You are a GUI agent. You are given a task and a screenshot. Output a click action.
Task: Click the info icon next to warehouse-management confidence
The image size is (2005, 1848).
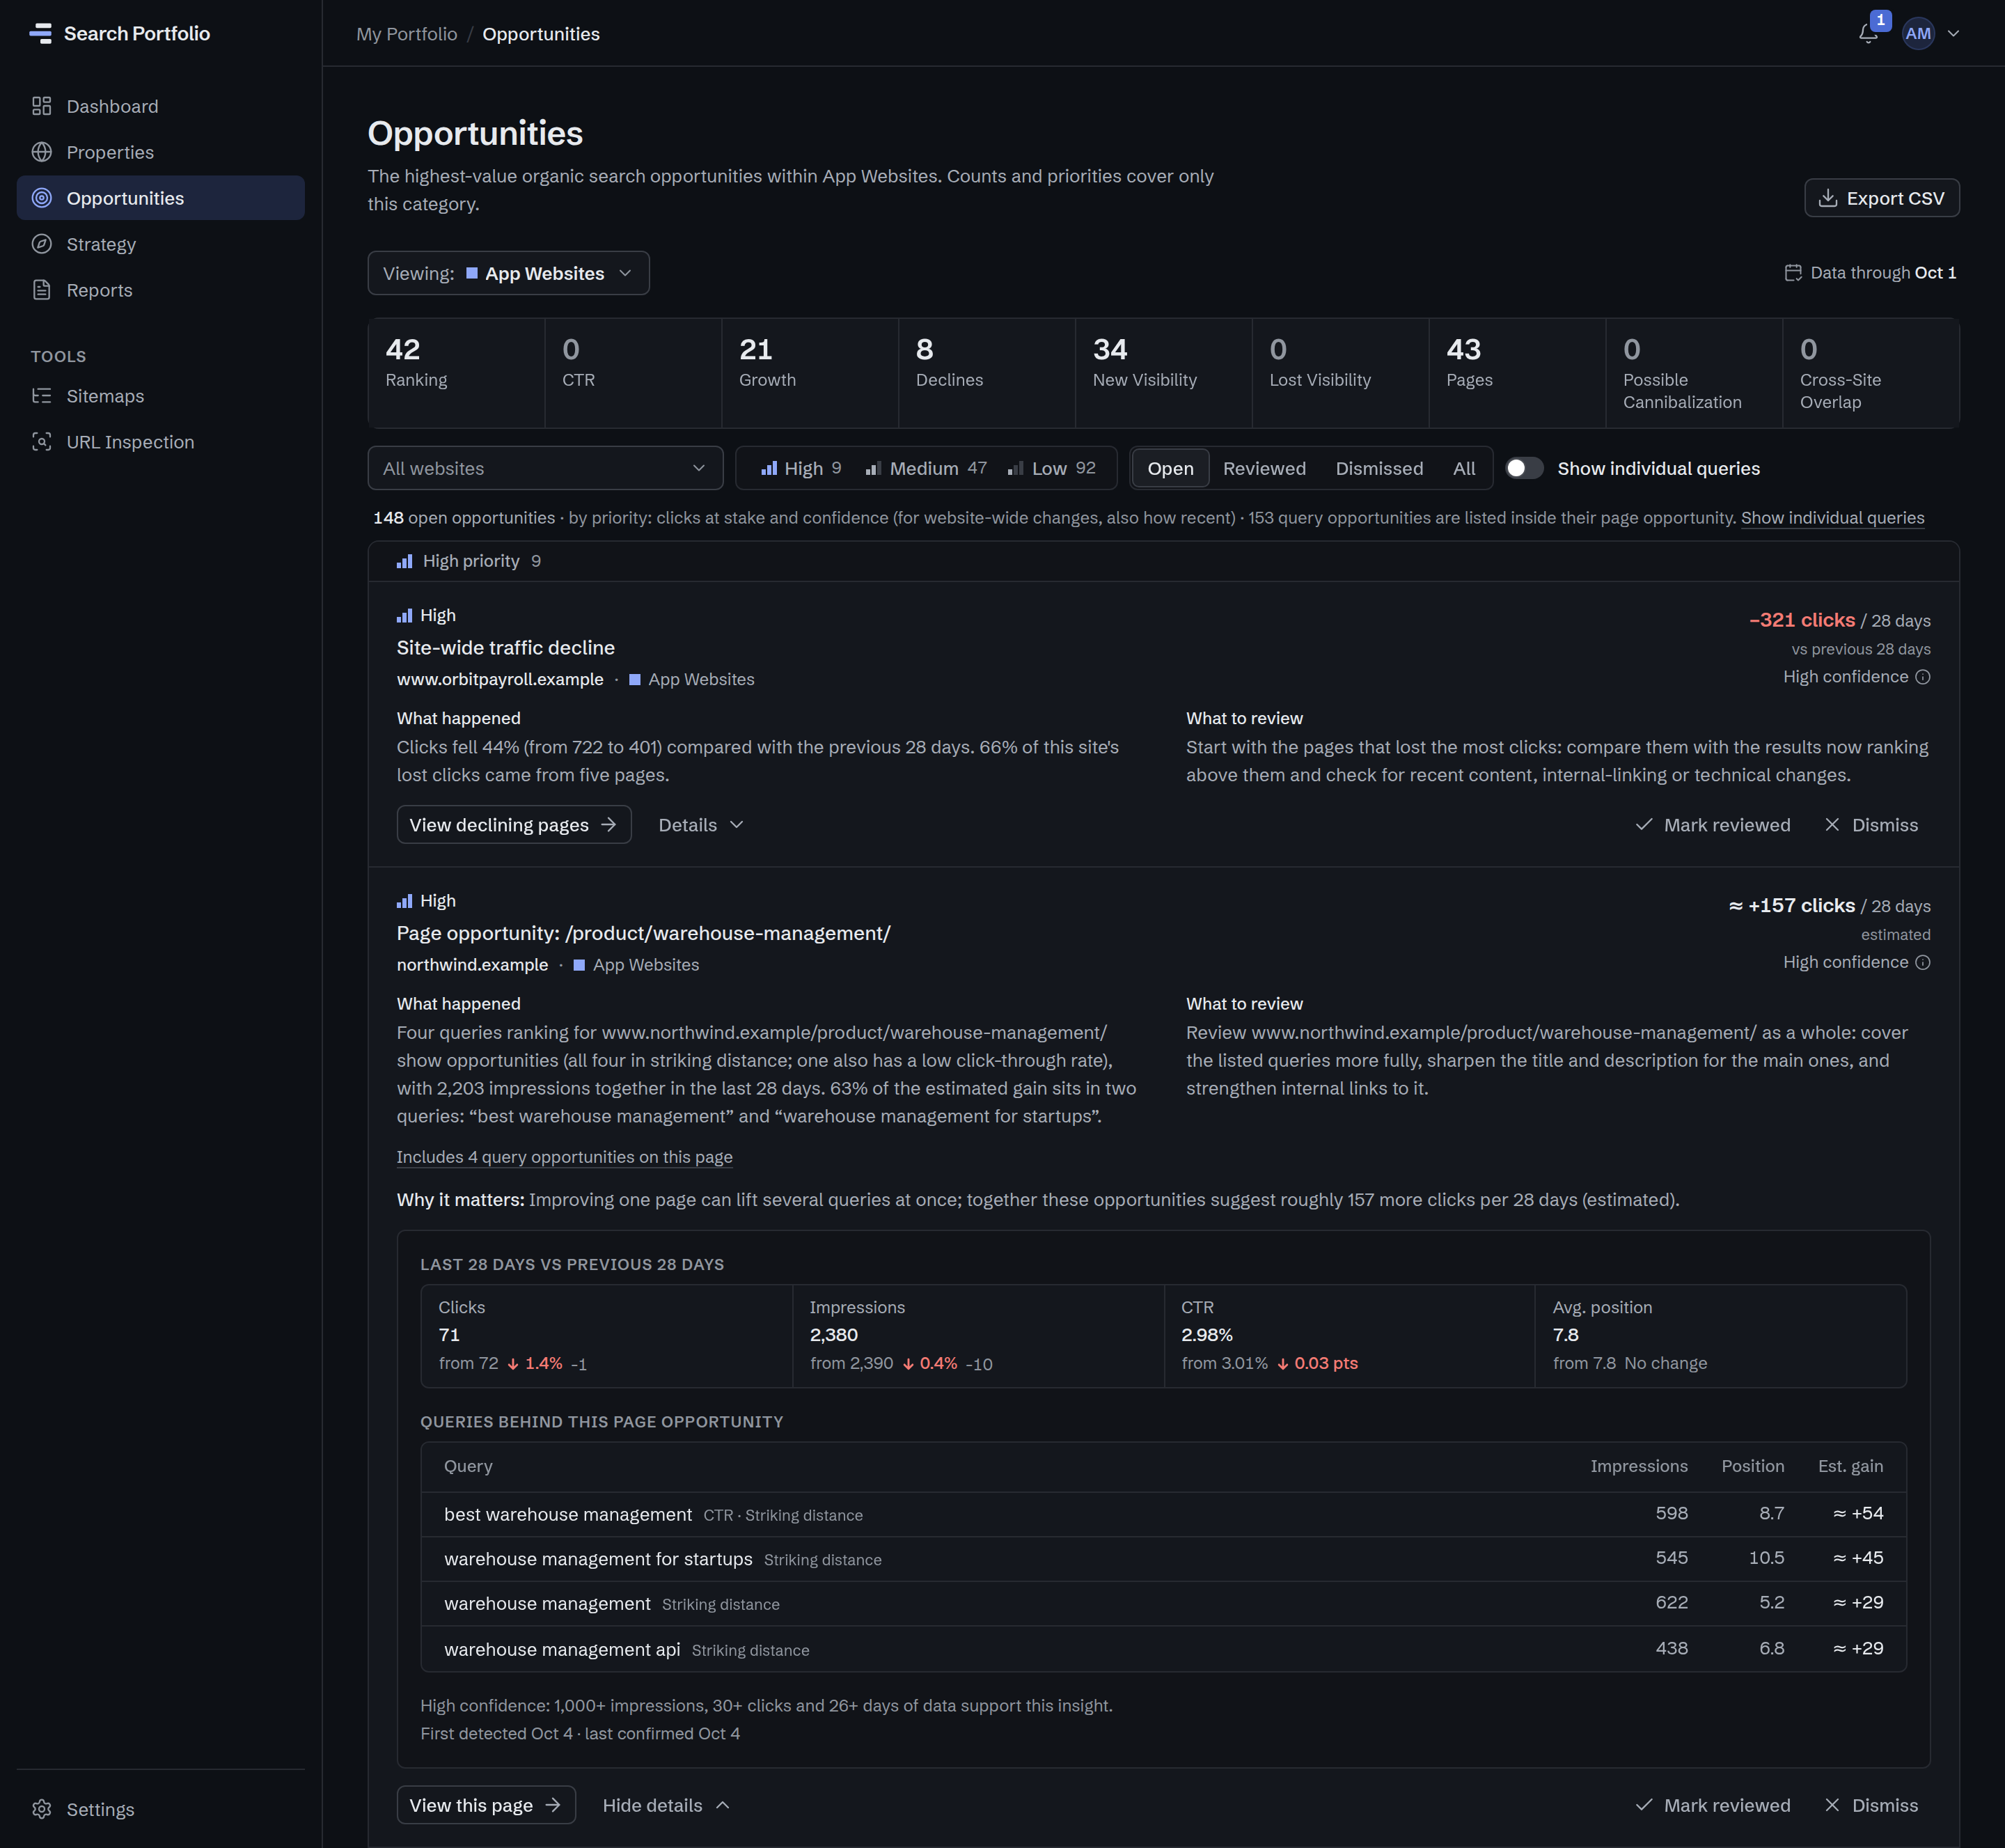pos(1922,962)
